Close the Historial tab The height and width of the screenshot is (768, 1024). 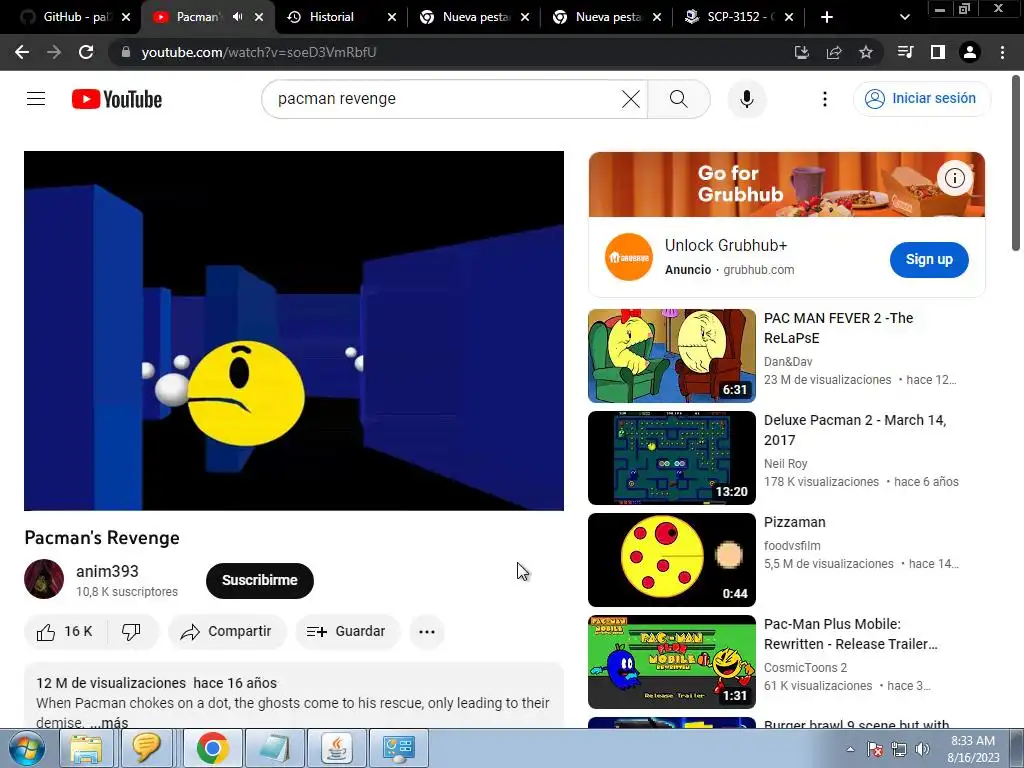392,17
